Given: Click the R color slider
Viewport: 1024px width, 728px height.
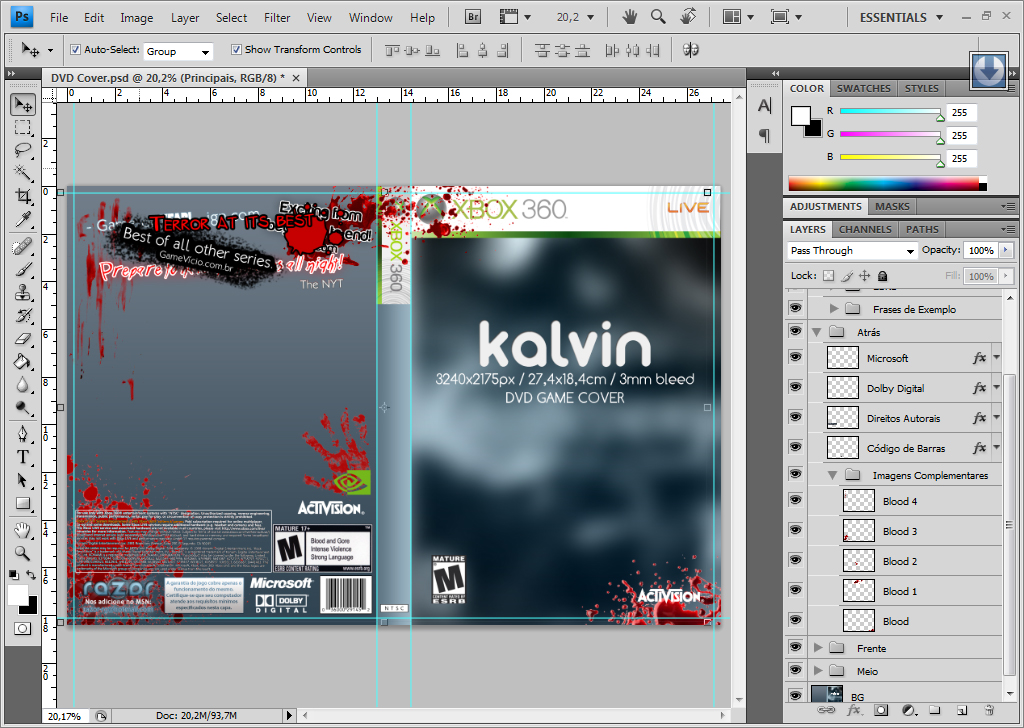Looking at the screenshot, I should tap(892, 111).
